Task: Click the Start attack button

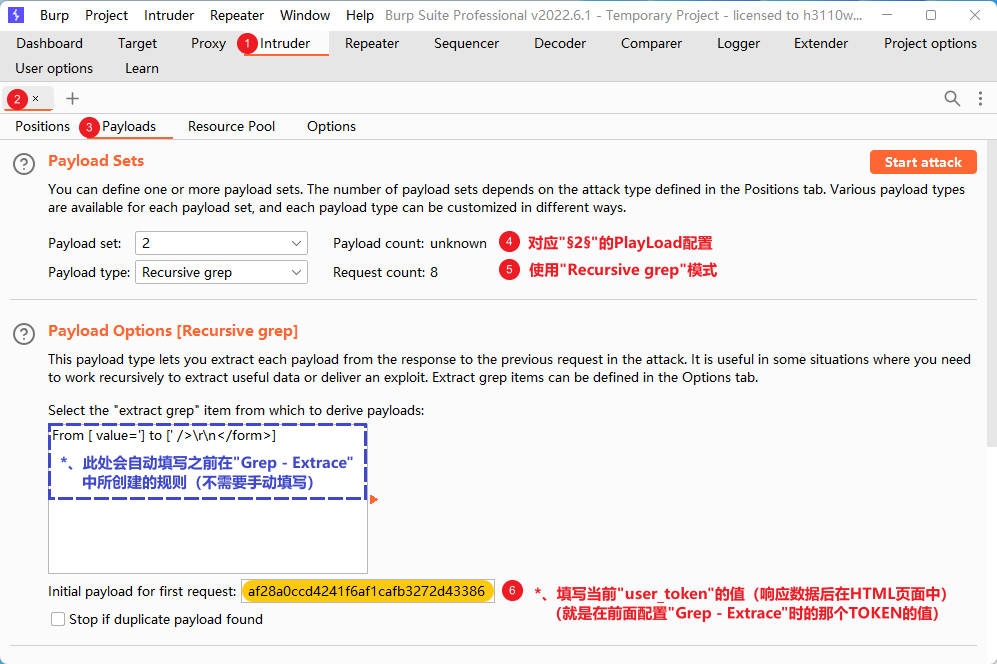Action: pyautogui.click(x=923, y=162)
